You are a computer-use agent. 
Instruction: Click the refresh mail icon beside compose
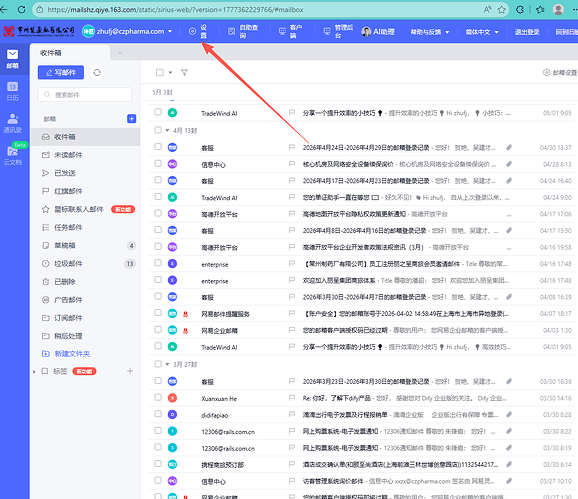[x=97, y=73]
